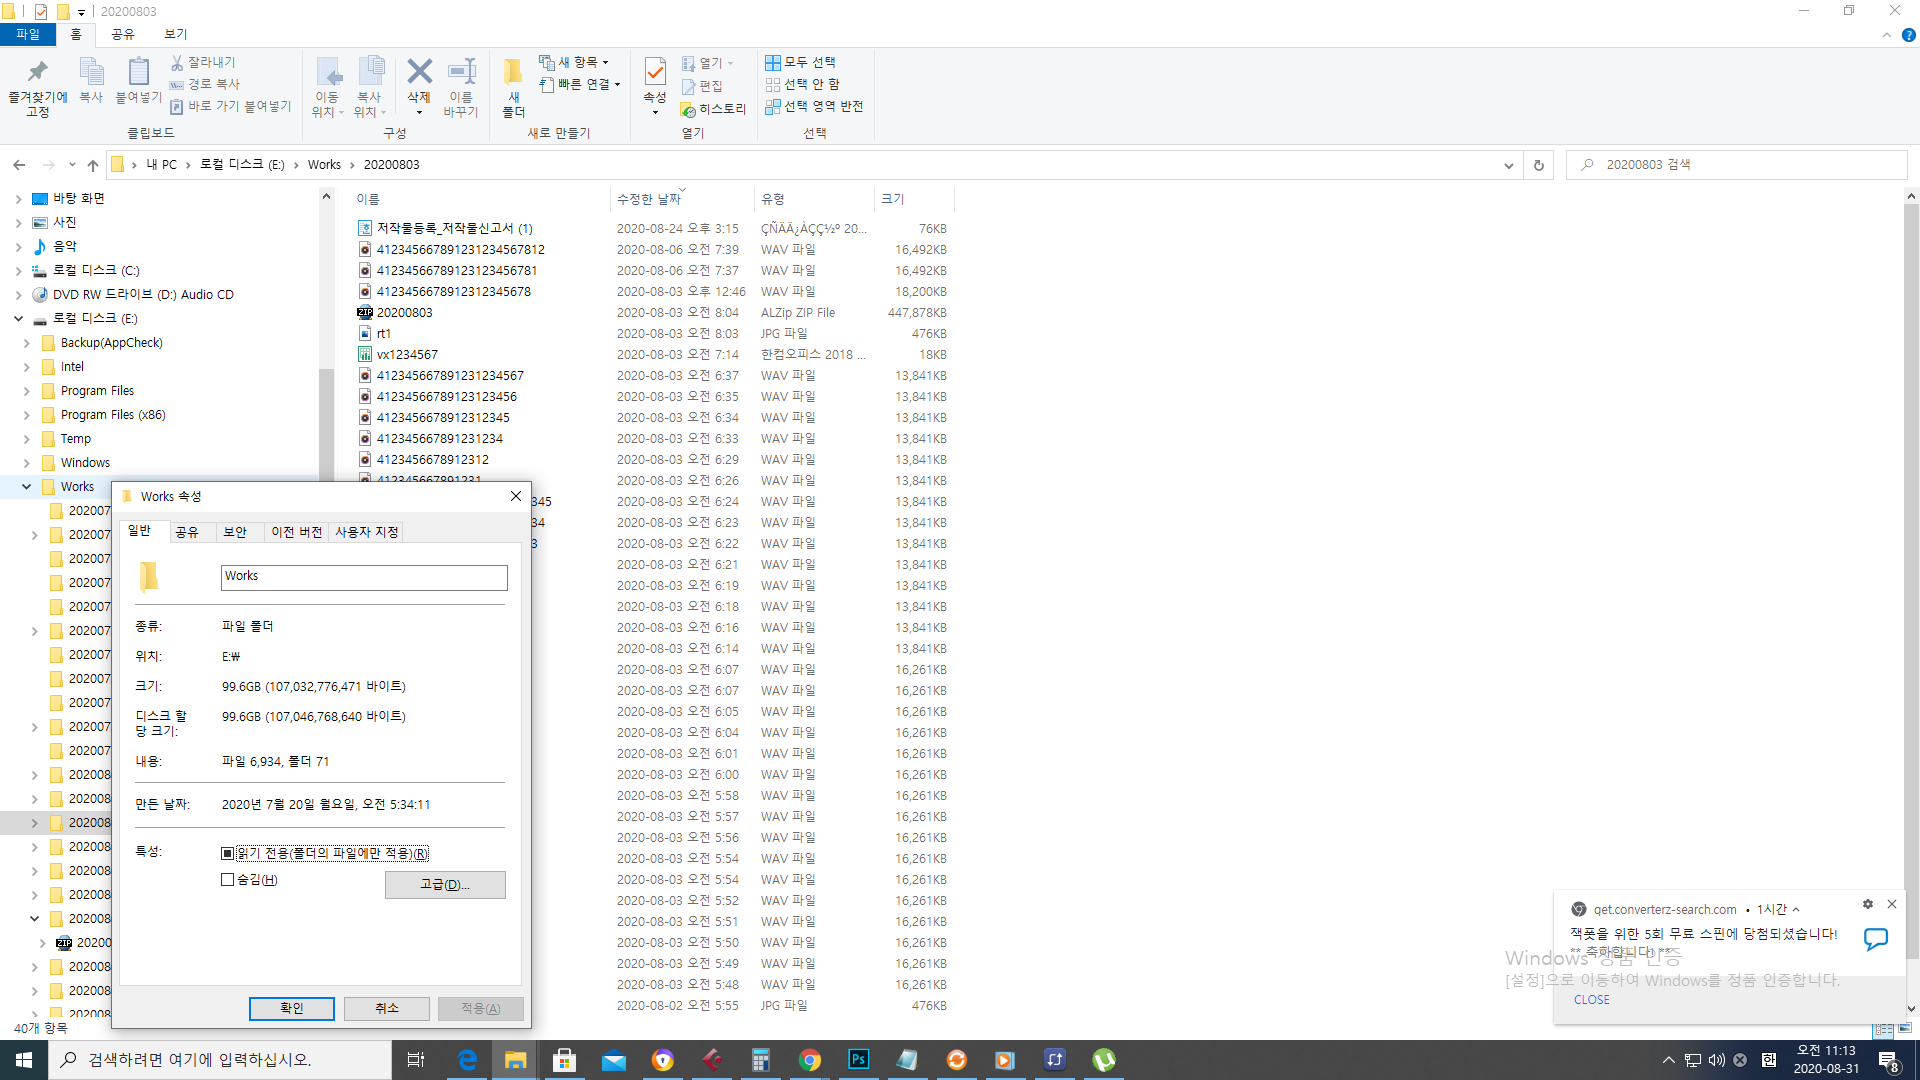This screenshot has width=1920, height=1080.
Task: Click the Delete (삭제) ribbon icon
Action: click(x=419, y=73)
